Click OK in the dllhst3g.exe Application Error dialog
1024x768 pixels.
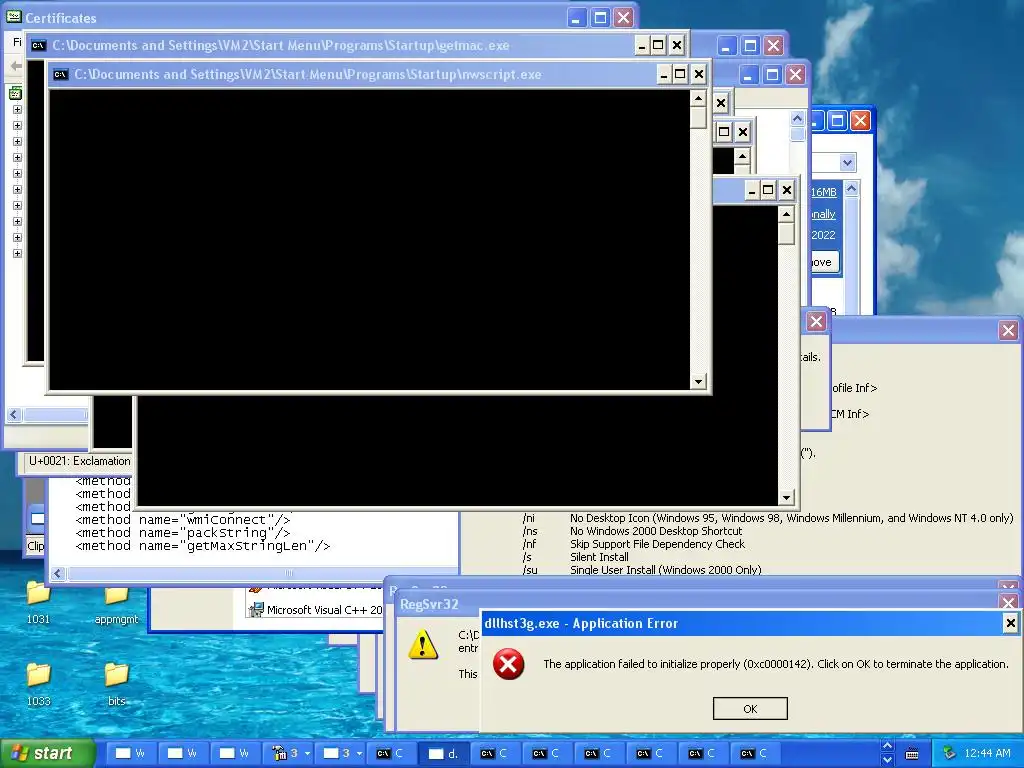pos(750,709)
